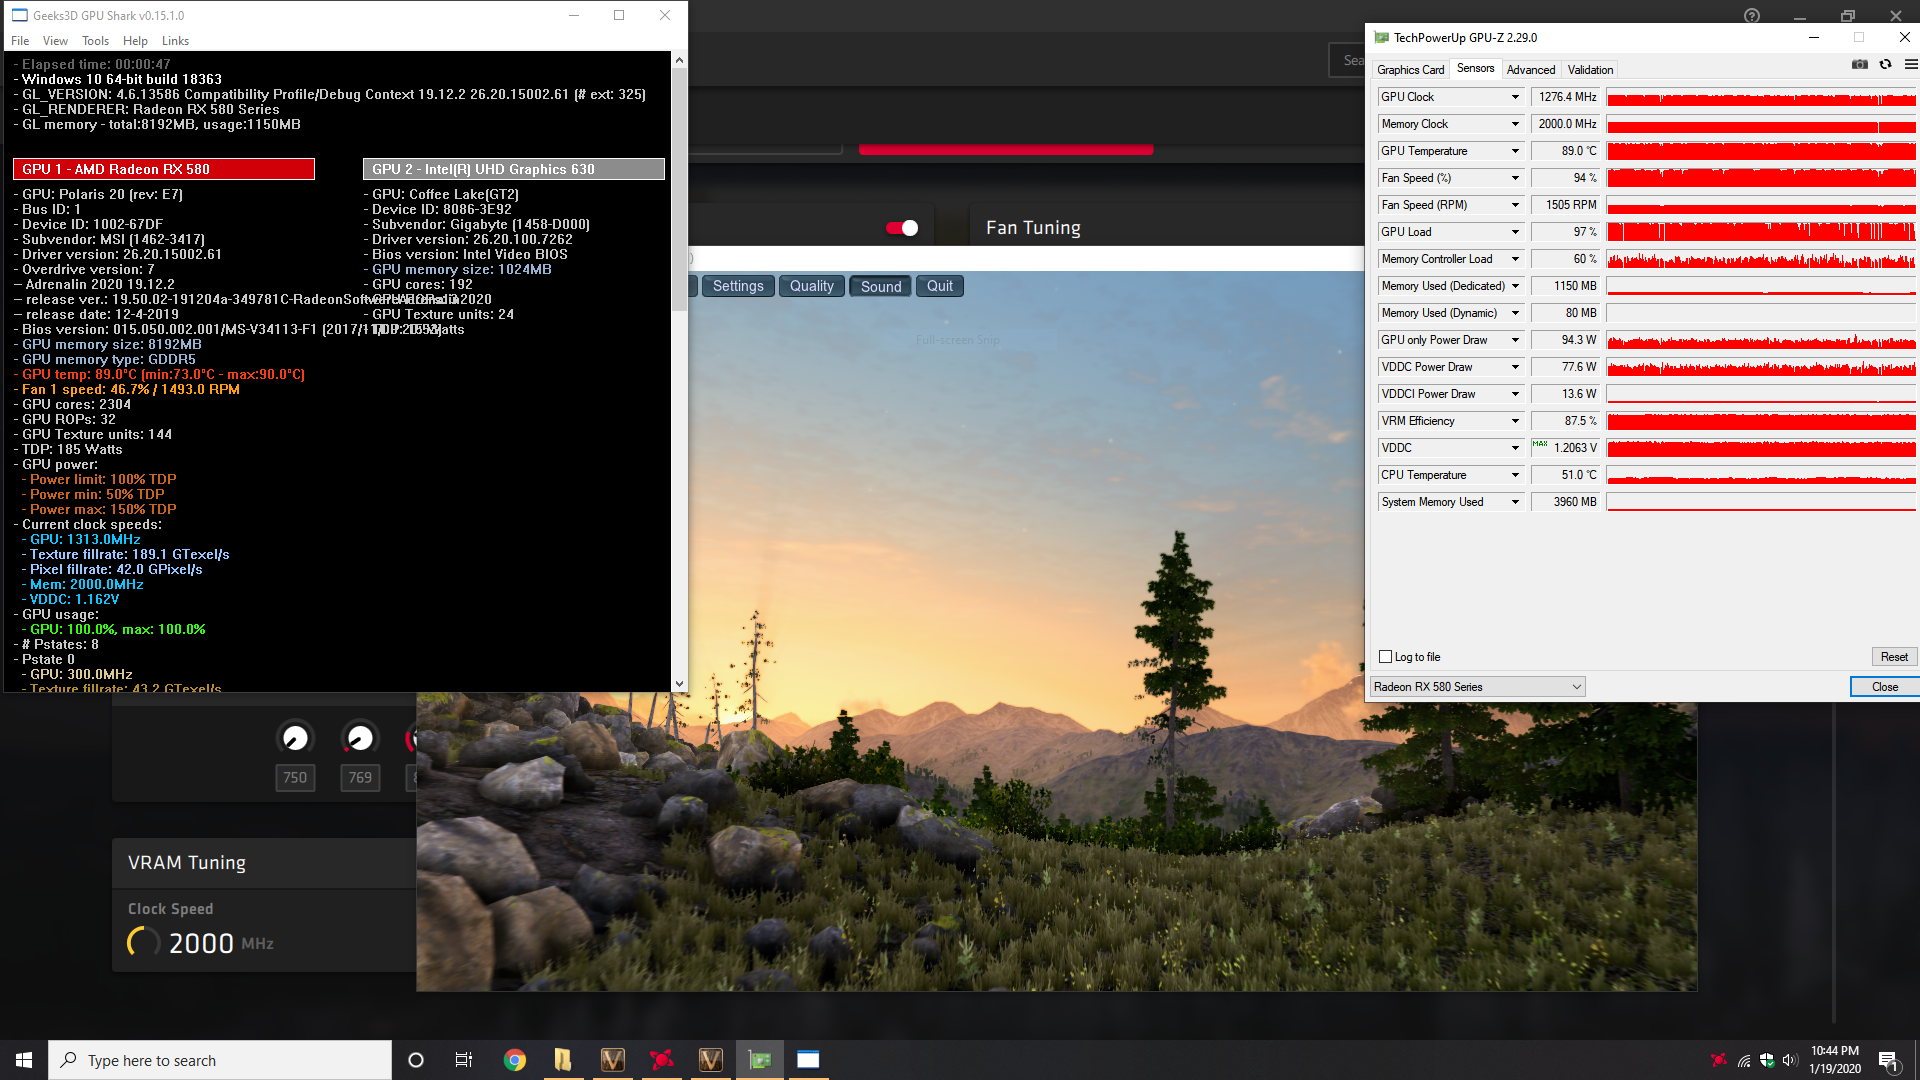The image size is (1920, 1080).
Task: Open Google Chrome from the taskbar
Action: [x=514, y=1060]
